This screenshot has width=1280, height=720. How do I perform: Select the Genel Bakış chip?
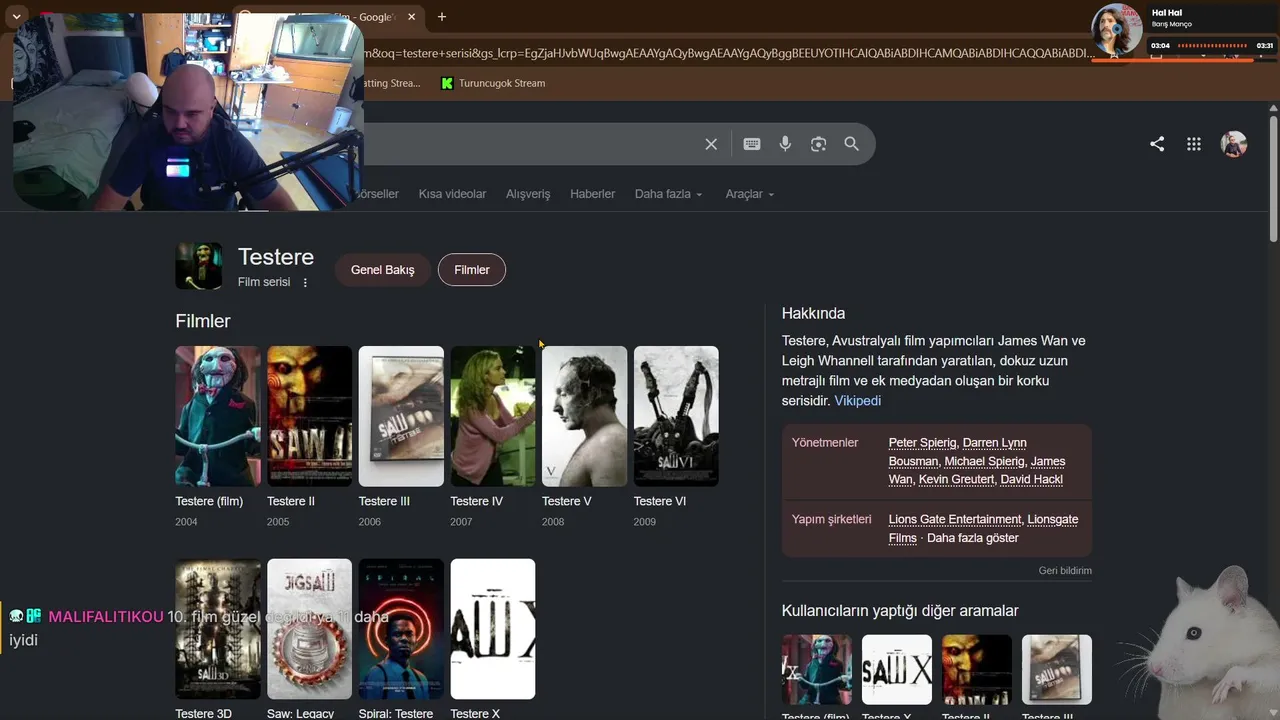382,270
